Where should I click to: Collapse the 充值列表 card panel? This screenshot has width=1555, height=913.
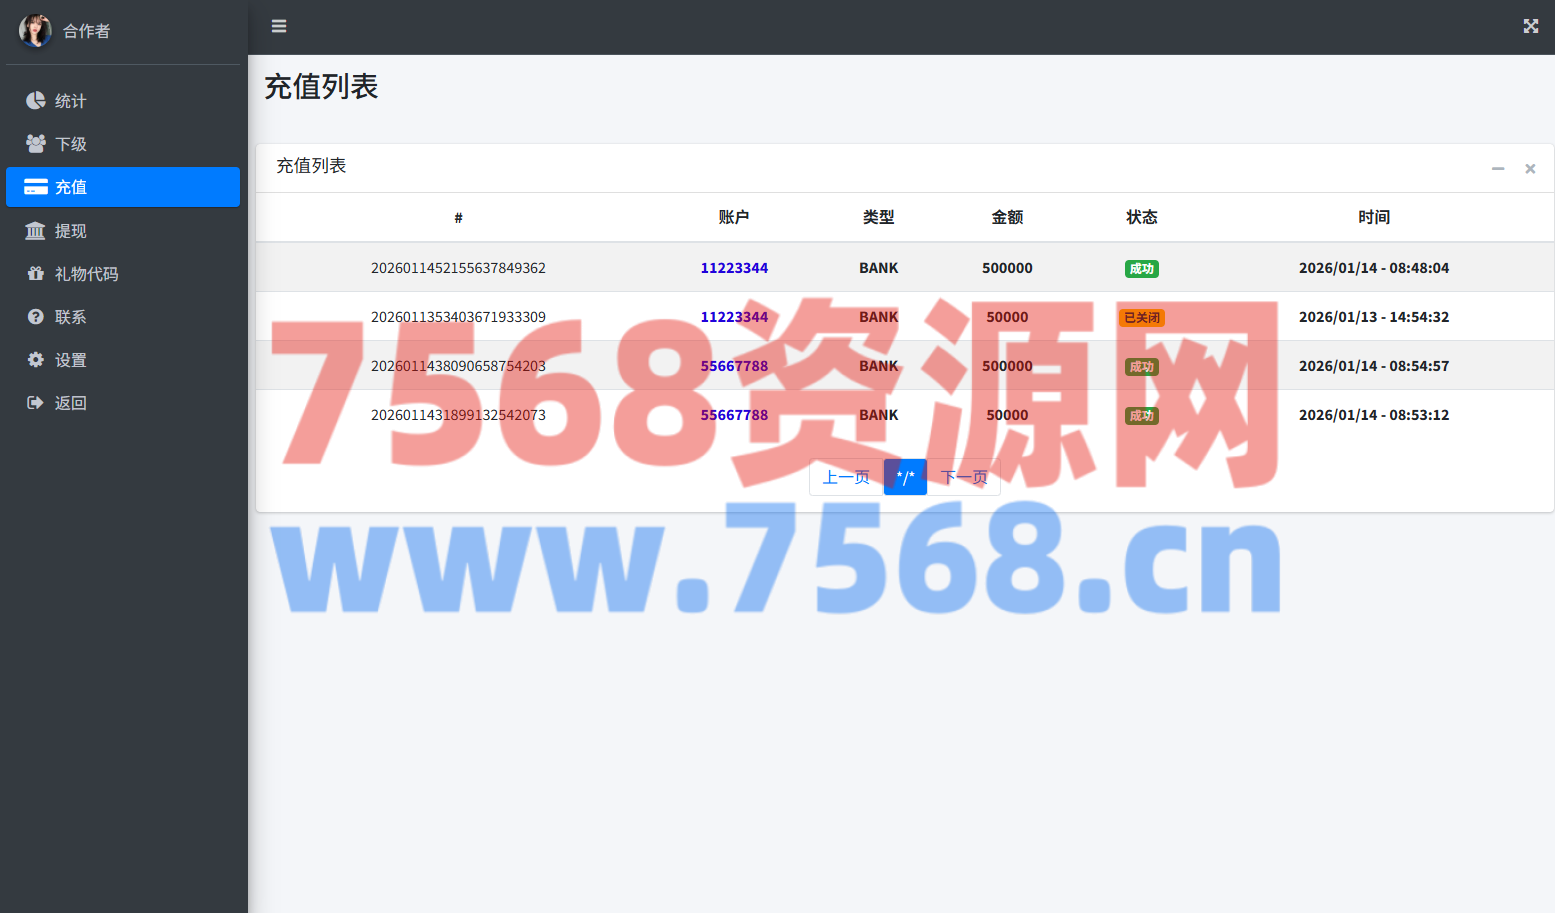coord(1497,169)
